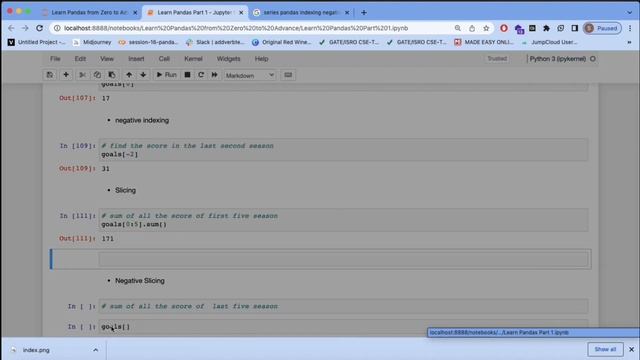Screen dimensions: 640x360
Task: Toggle the browser side panel icon
Action: [x=575, y=28]
